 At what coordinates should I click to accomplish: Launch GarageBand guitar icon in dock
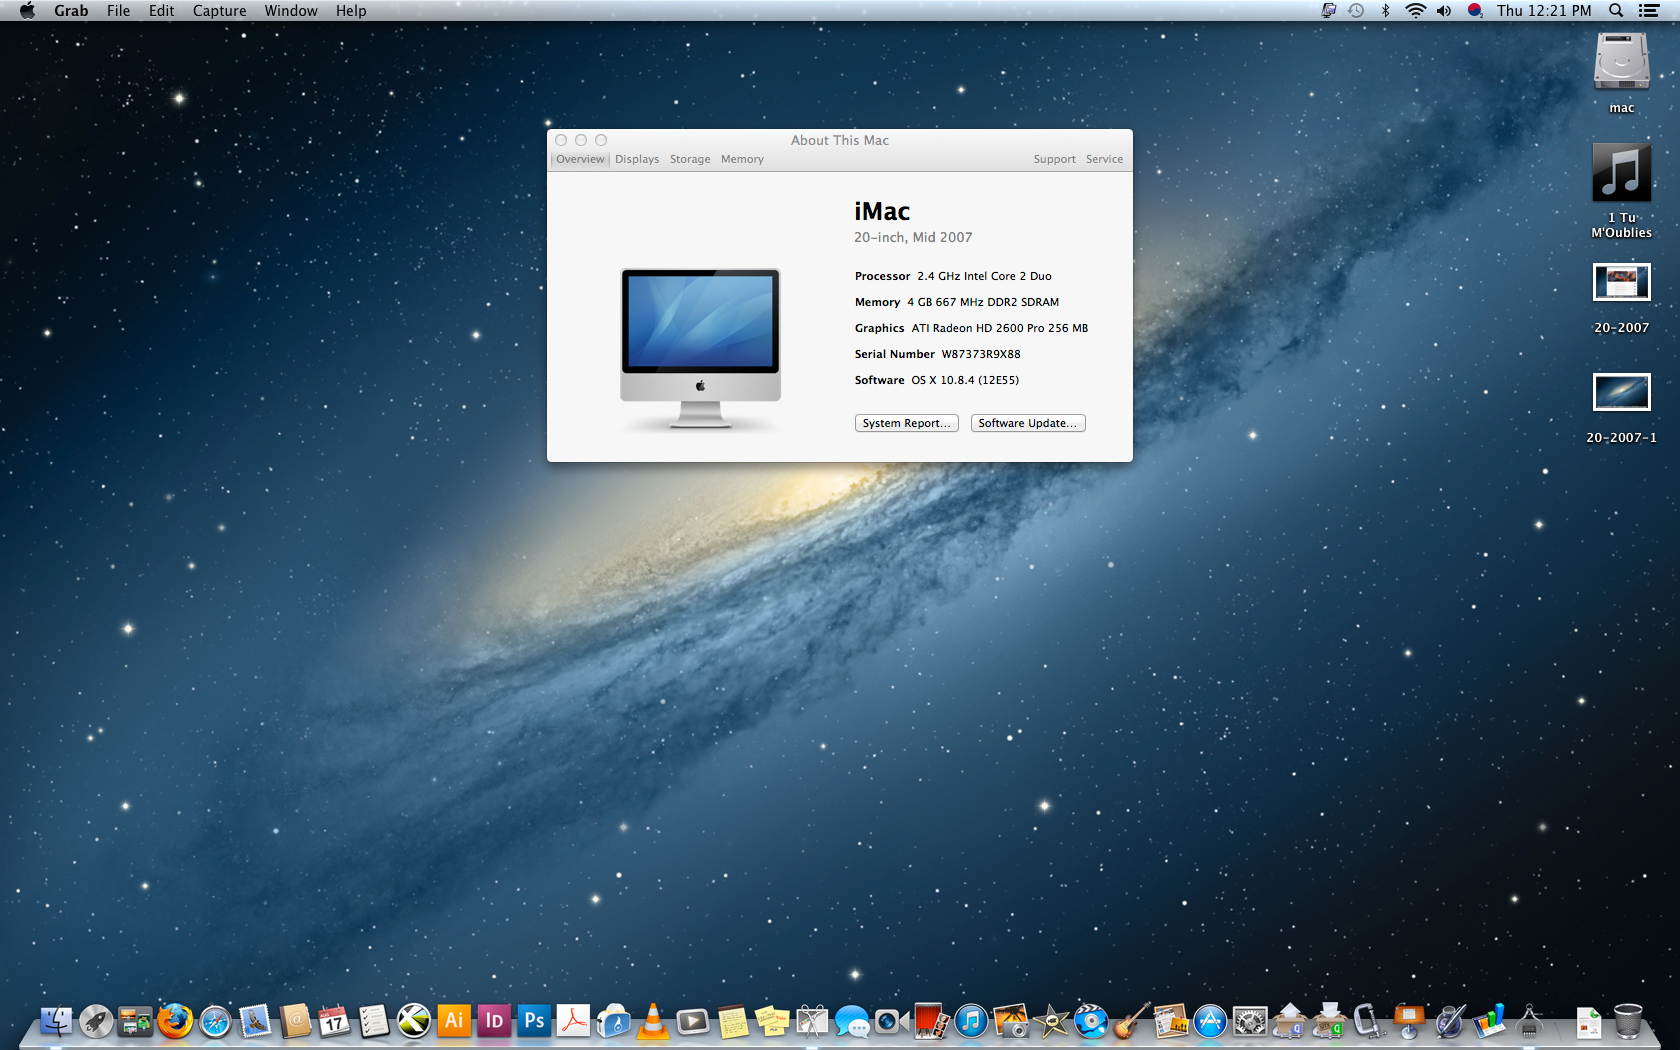click(1131, 1021)
